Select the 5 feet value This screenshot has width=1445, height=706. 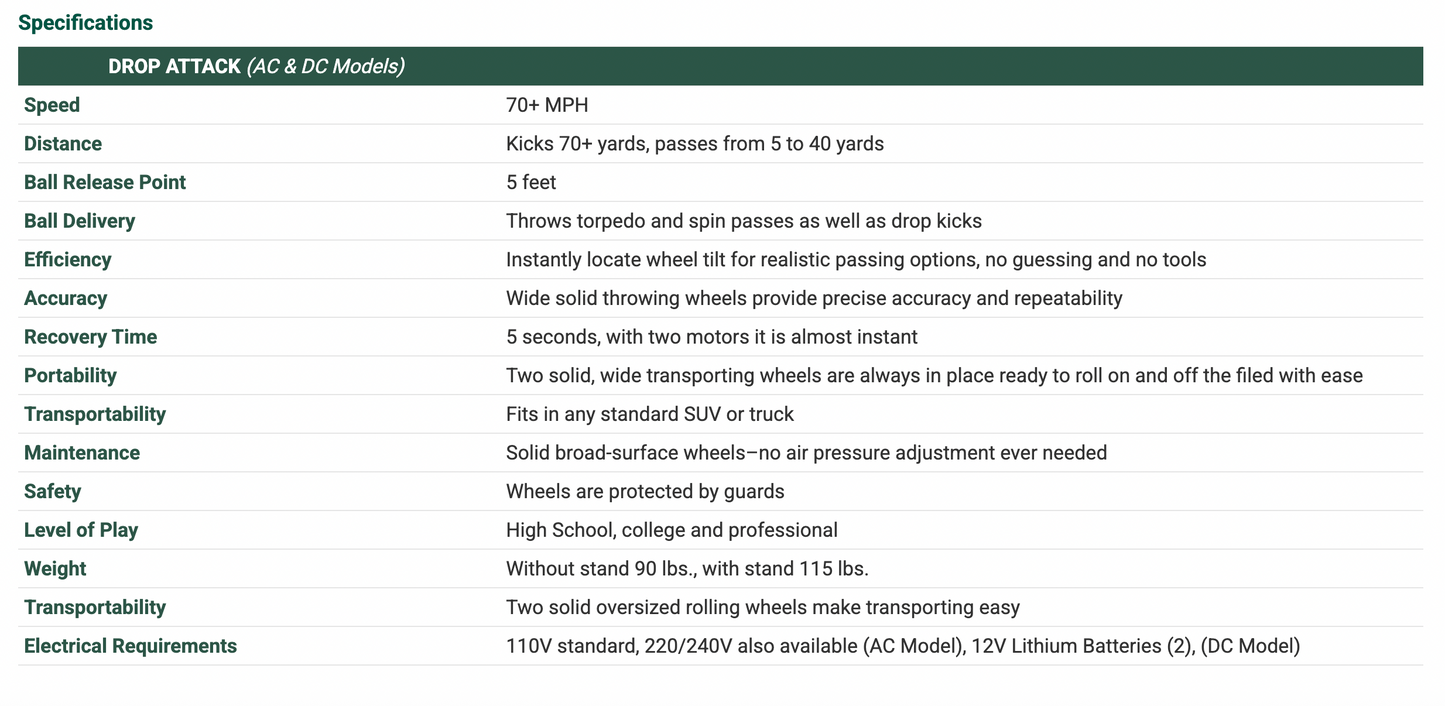tap(531, 182)
